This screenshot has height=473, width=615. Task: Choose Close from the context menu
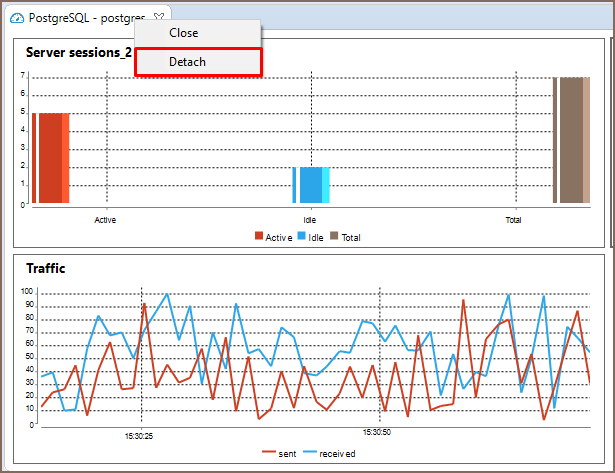(x=183, y=33)
